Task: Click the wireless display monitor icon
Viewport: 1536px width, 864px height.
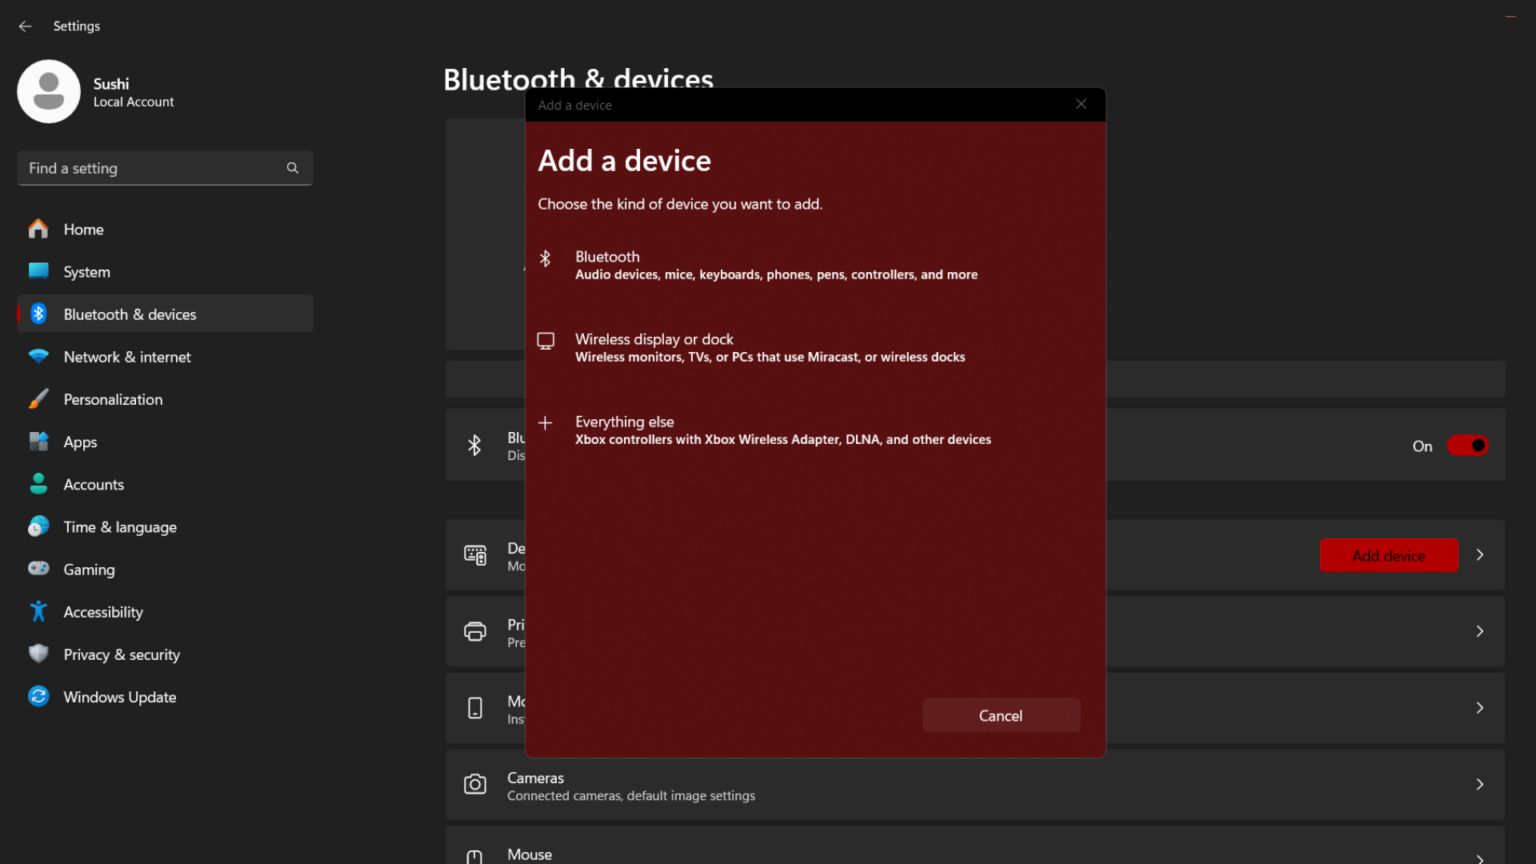Action: pyautogui.click(x=546, y=340)
